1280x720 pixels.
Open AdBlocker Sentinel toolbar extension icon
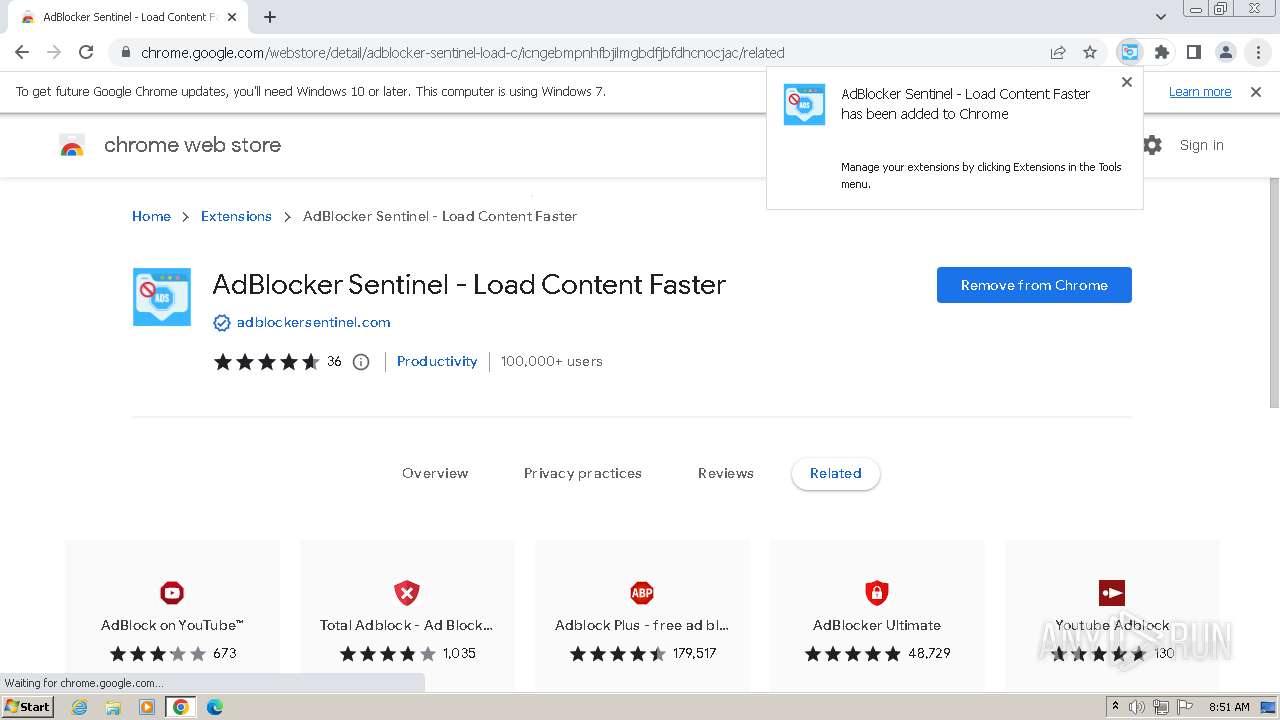coord(1129,53)
